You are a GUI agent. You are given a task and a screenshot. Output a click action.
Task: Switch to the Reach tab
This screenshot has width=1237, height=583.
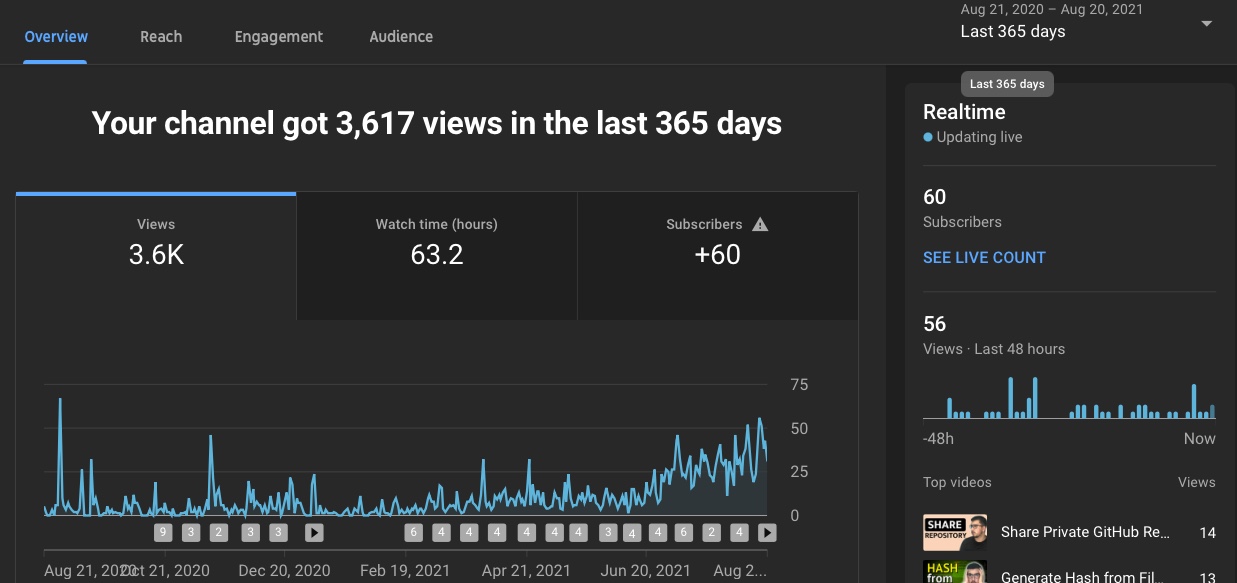click(x=161, y=36)
